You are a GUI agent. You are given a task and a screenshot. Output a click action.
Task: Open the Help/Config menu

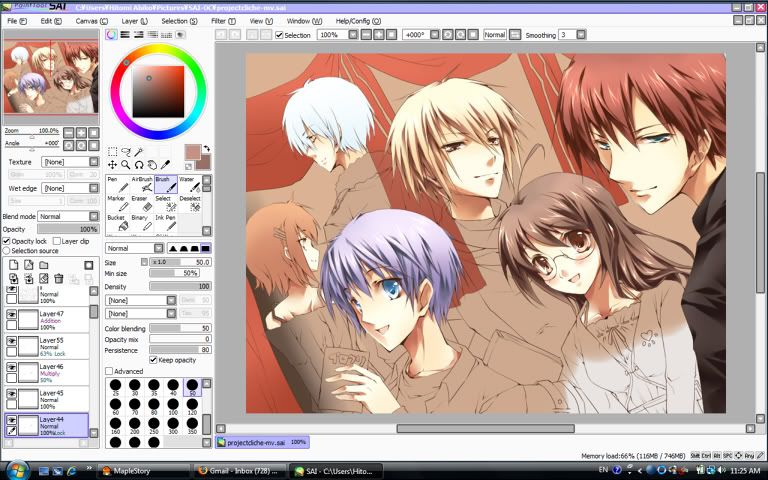tap(358, 21)
